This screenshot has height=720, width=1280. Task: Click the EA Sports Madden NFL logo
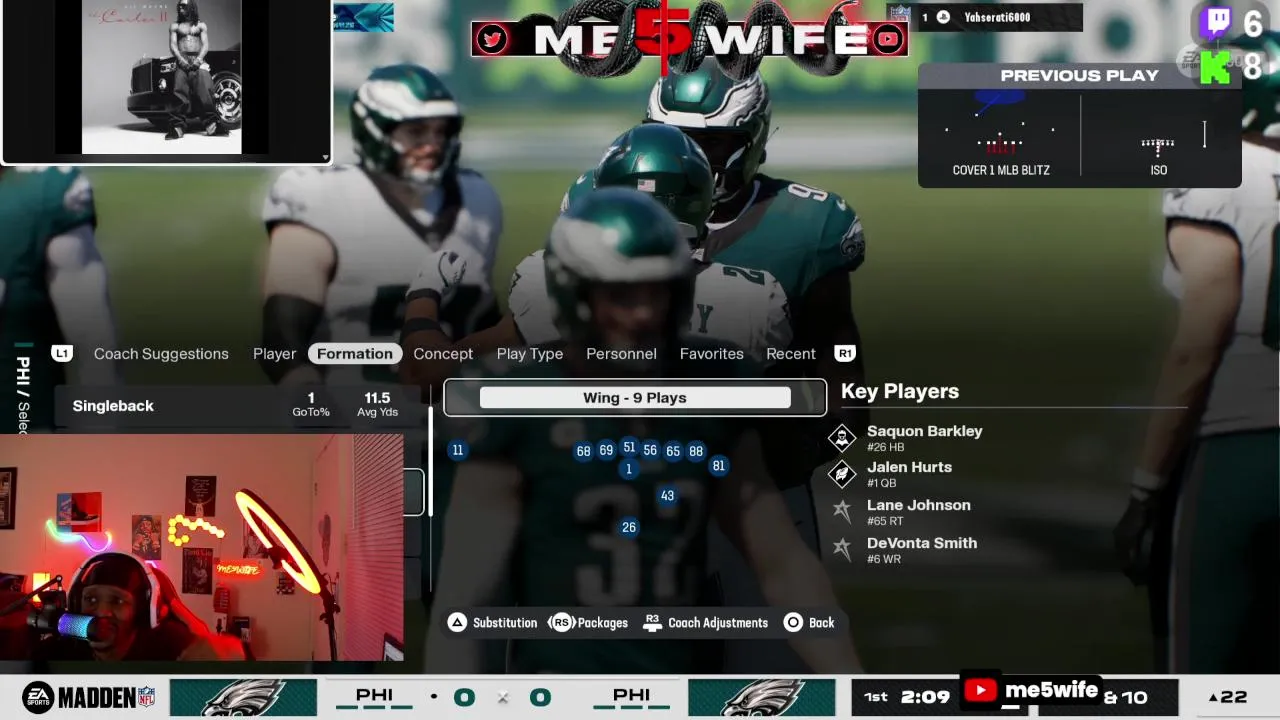(x=89, y=698)
